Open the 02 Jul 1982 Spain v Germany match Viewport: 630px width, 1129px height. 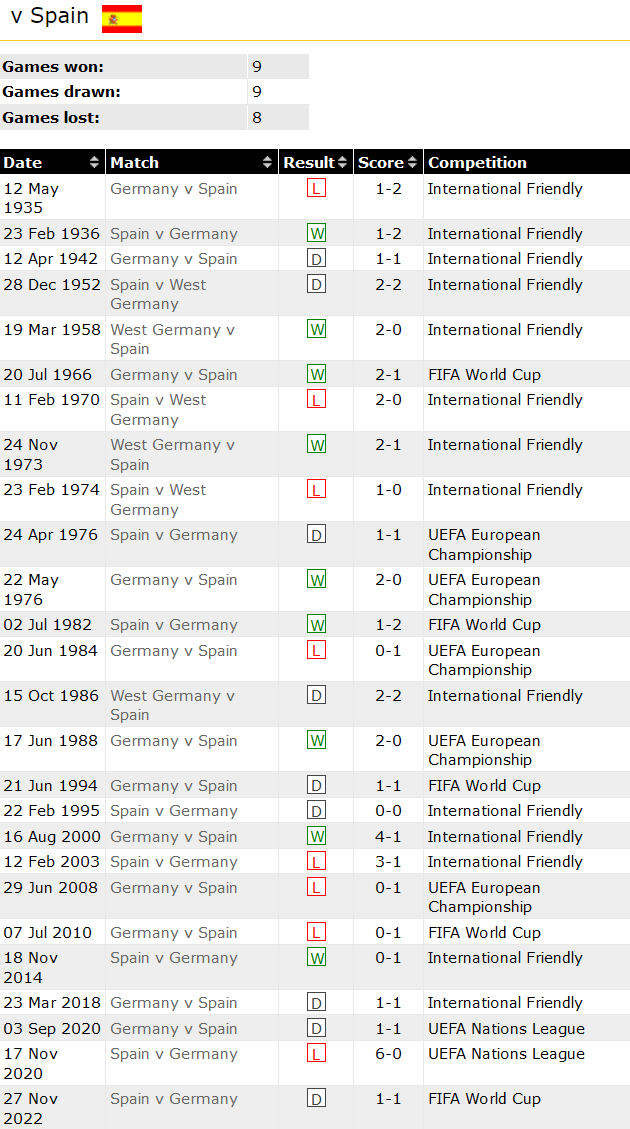tap(174, 625)
